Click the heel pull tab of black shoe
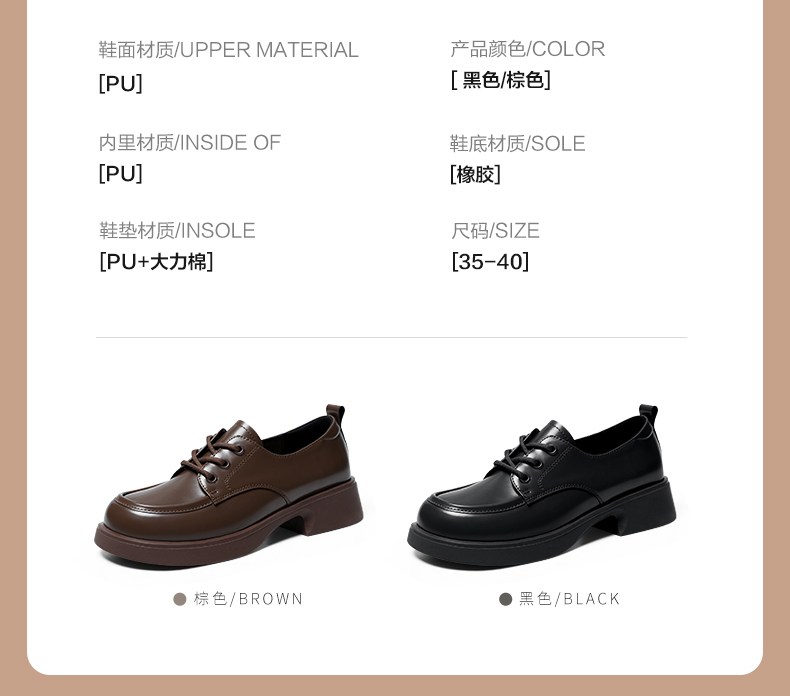790x696 pixels. pos(649,415)
